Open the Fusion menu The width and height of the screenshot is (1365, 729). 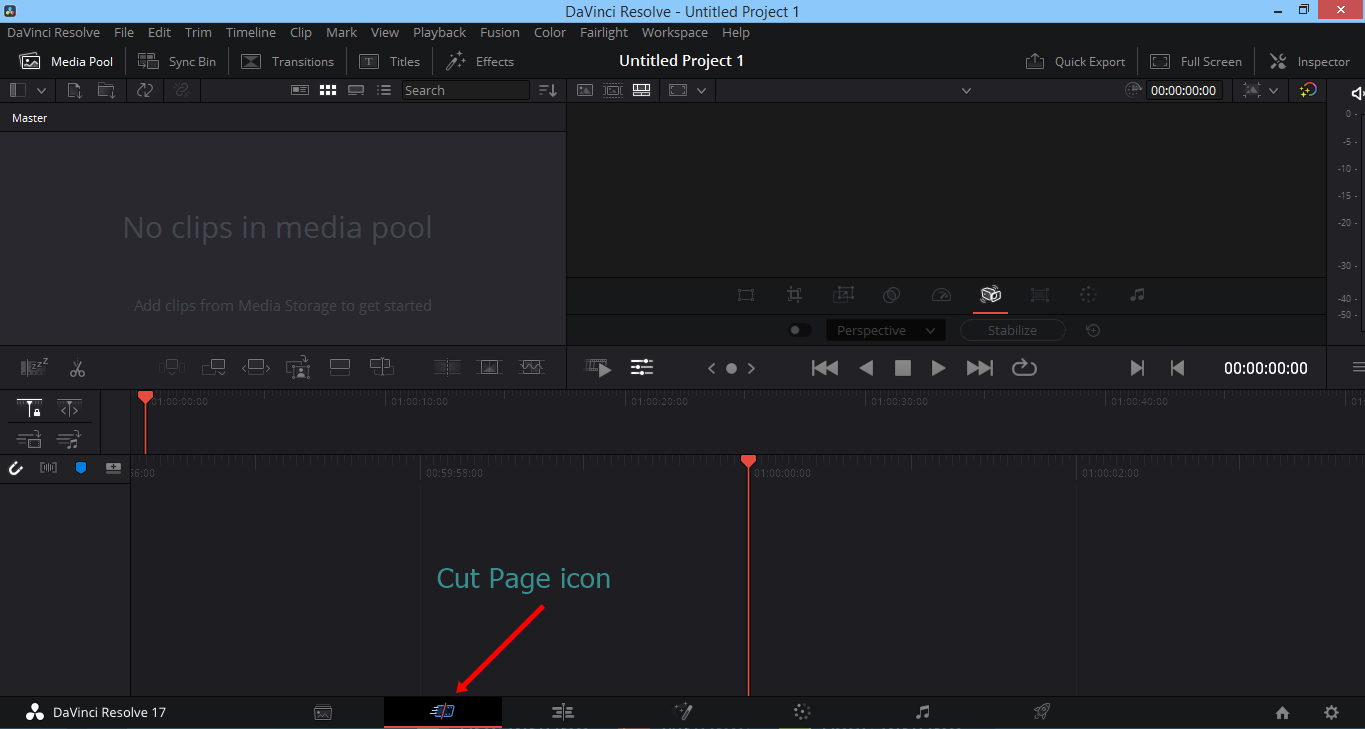coord(500,32)
